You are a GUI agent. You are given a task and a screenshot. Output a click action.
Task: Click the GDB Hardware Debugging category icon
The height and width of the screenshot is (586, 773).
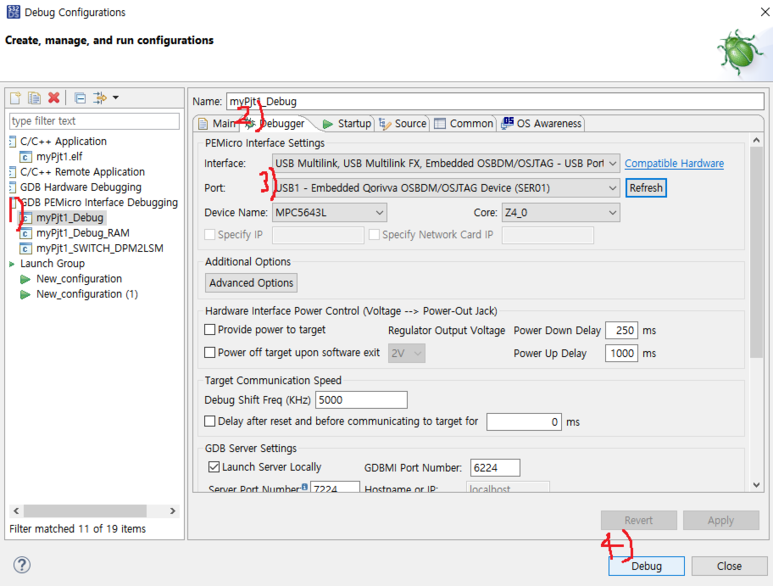[12, 188]
